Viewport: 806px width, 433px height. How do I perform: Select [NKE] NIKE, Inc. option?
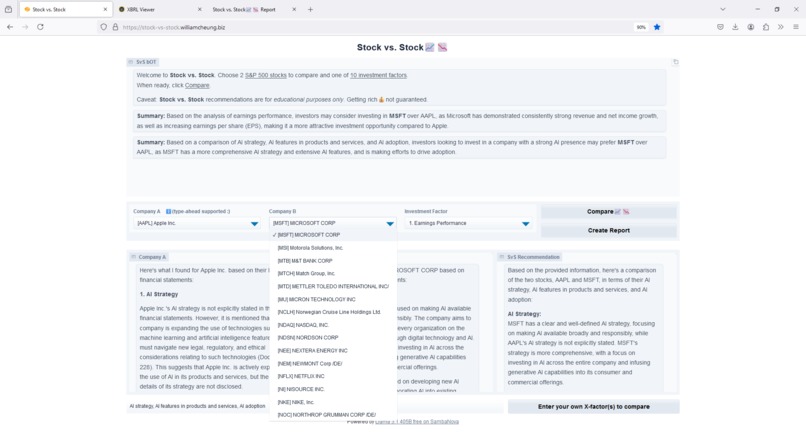(x=333, y=402)
